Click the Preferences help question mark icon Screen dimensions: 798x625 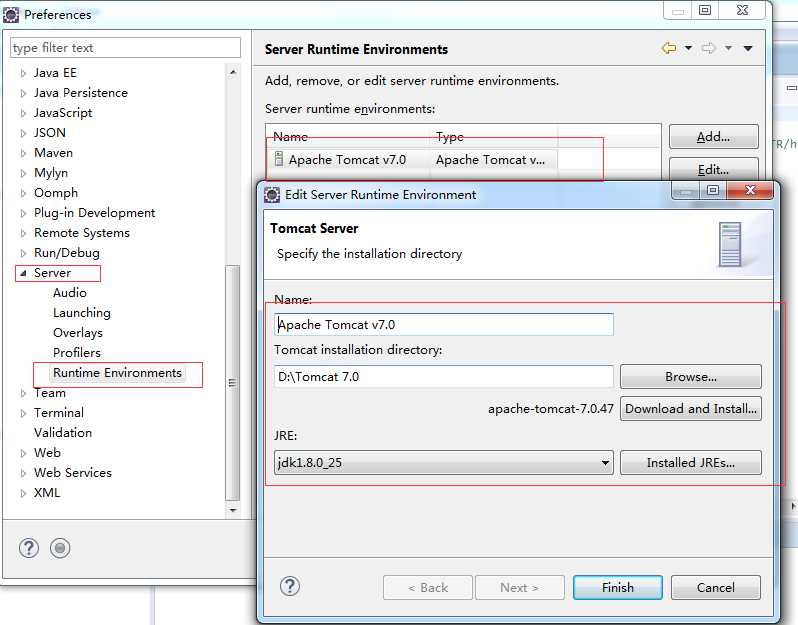click(28, 548)
